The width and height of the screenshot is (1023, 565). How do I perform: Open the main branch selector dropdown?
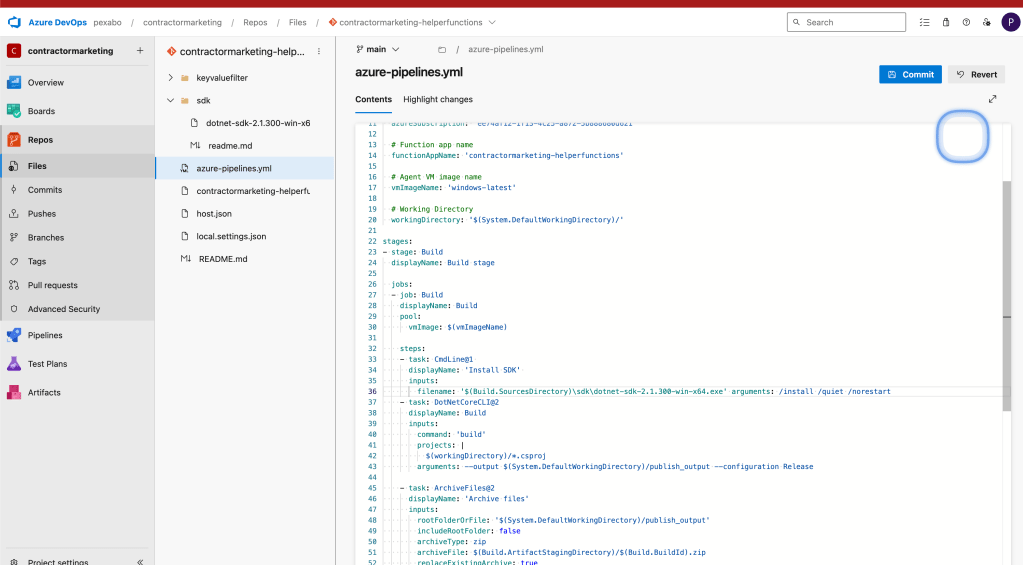[378, 50]
